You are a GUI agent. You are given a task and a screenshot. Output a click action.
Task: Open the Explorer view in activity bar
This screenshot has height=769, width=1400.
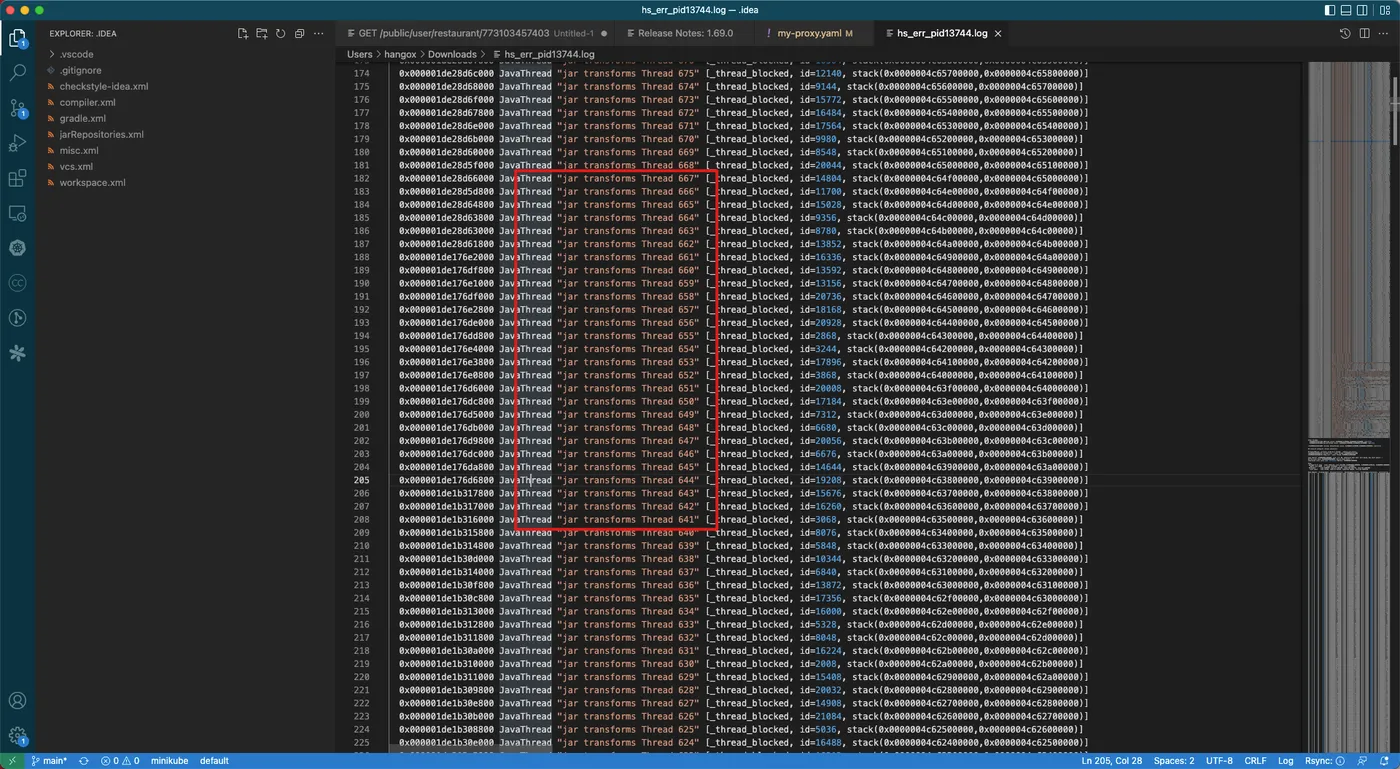(x=17, y=39)
